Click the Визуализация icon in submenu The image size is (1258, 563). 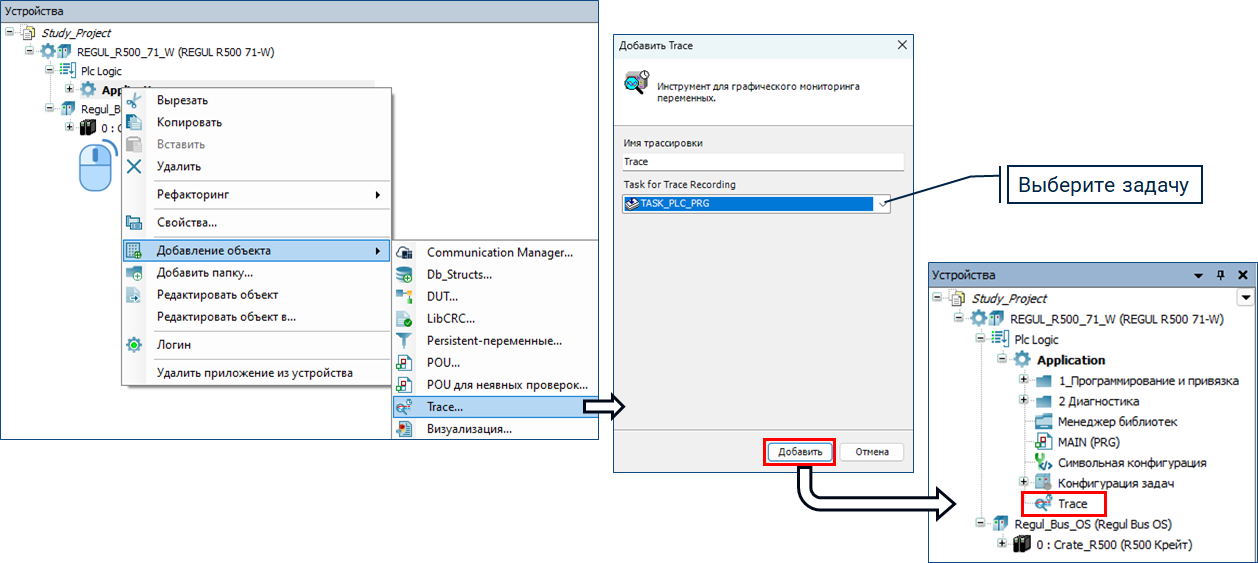click(x=404, y=429)
